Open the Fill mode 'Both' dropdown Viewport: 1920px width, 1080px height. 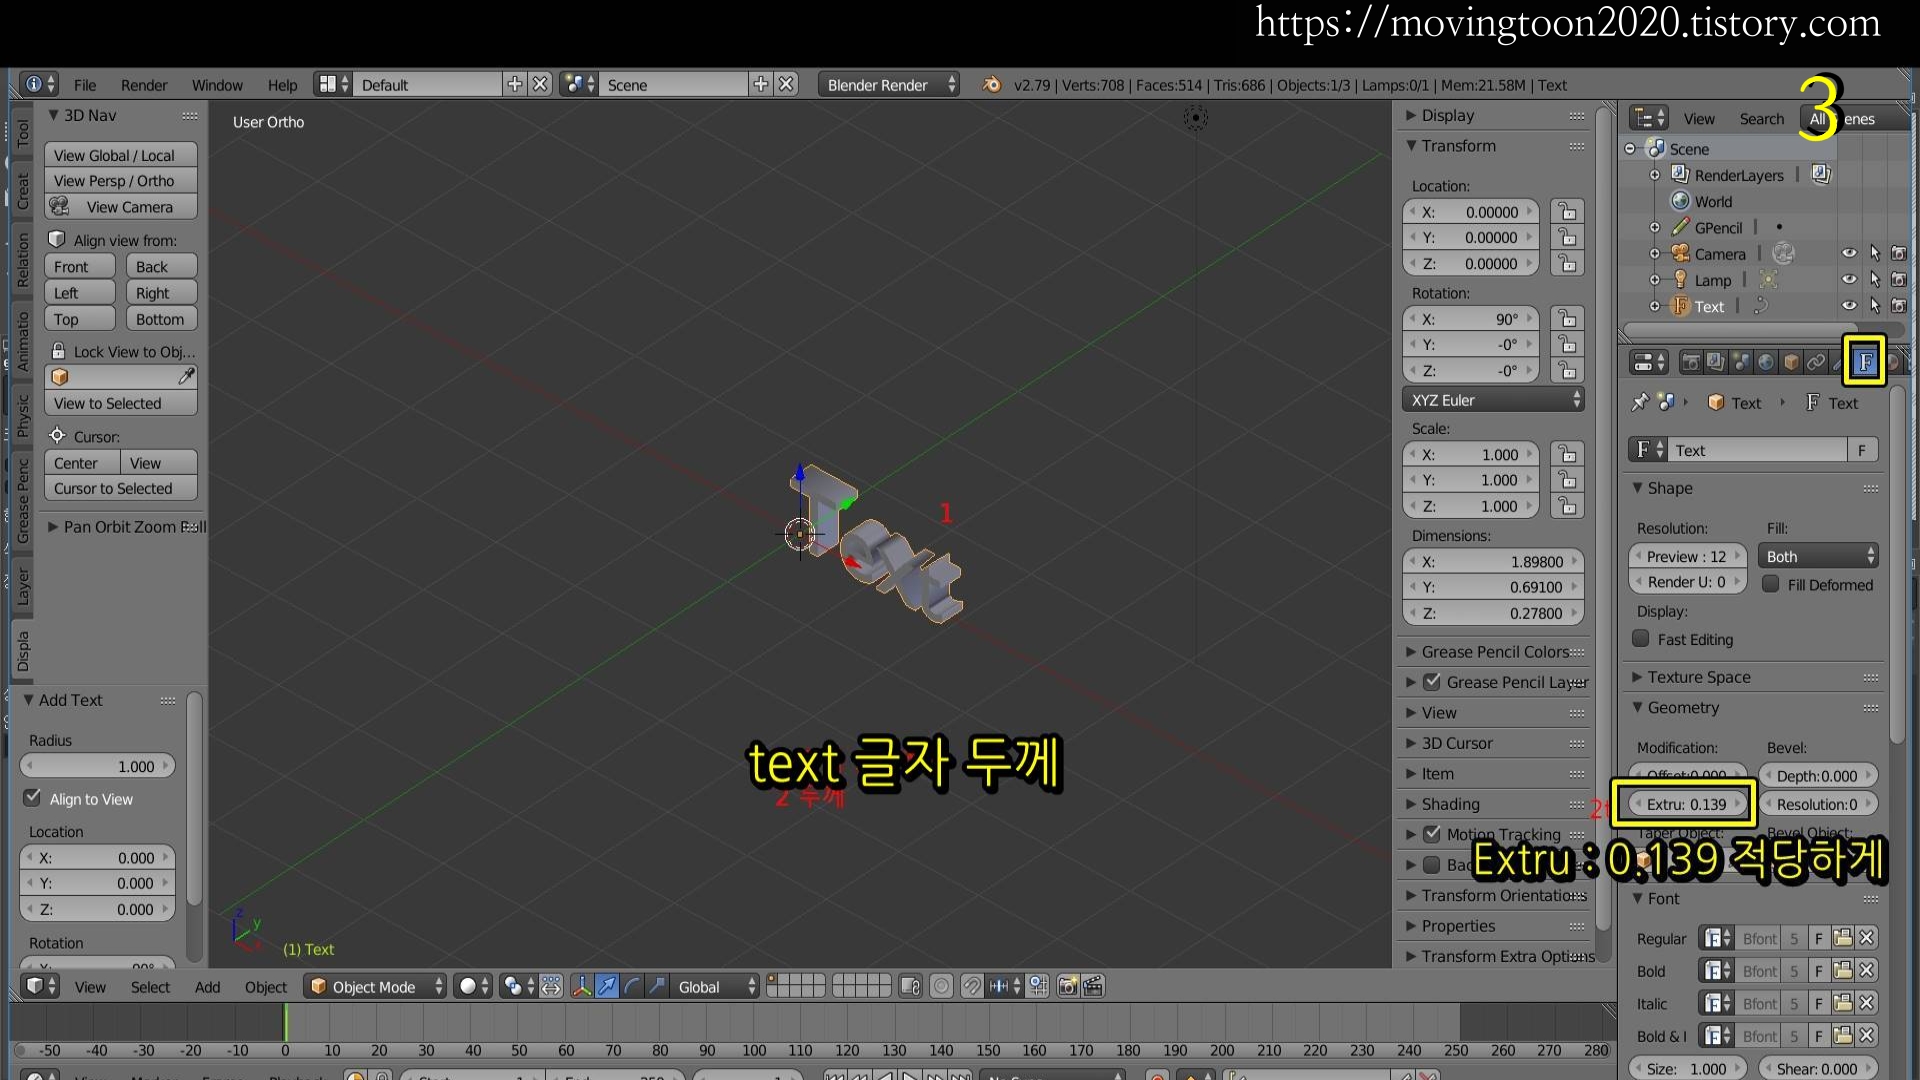click(1818, 556)
